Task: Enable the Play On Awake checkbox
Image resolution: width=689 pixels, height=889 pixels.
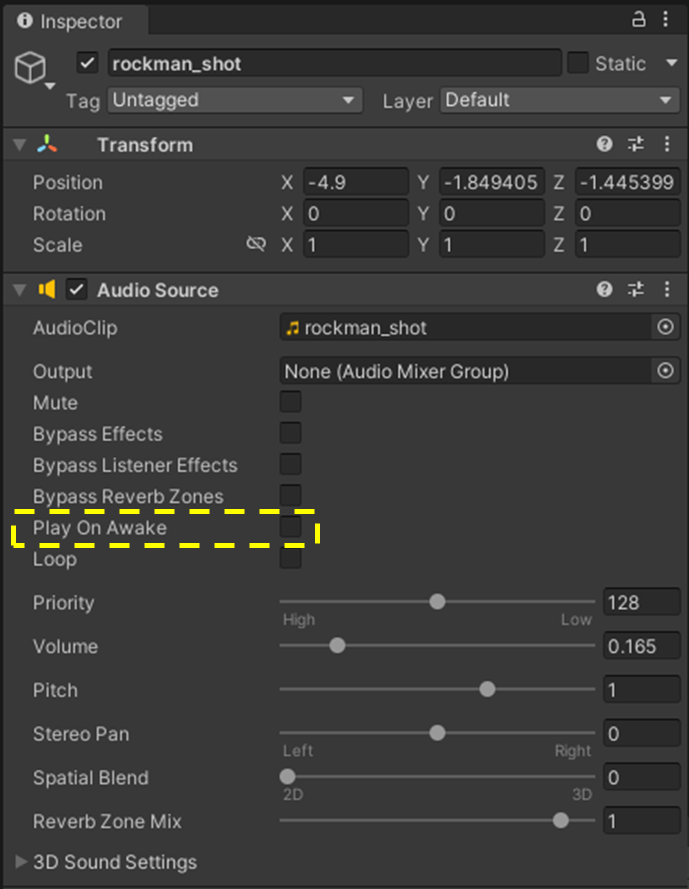Action: [x=290, y=527]
